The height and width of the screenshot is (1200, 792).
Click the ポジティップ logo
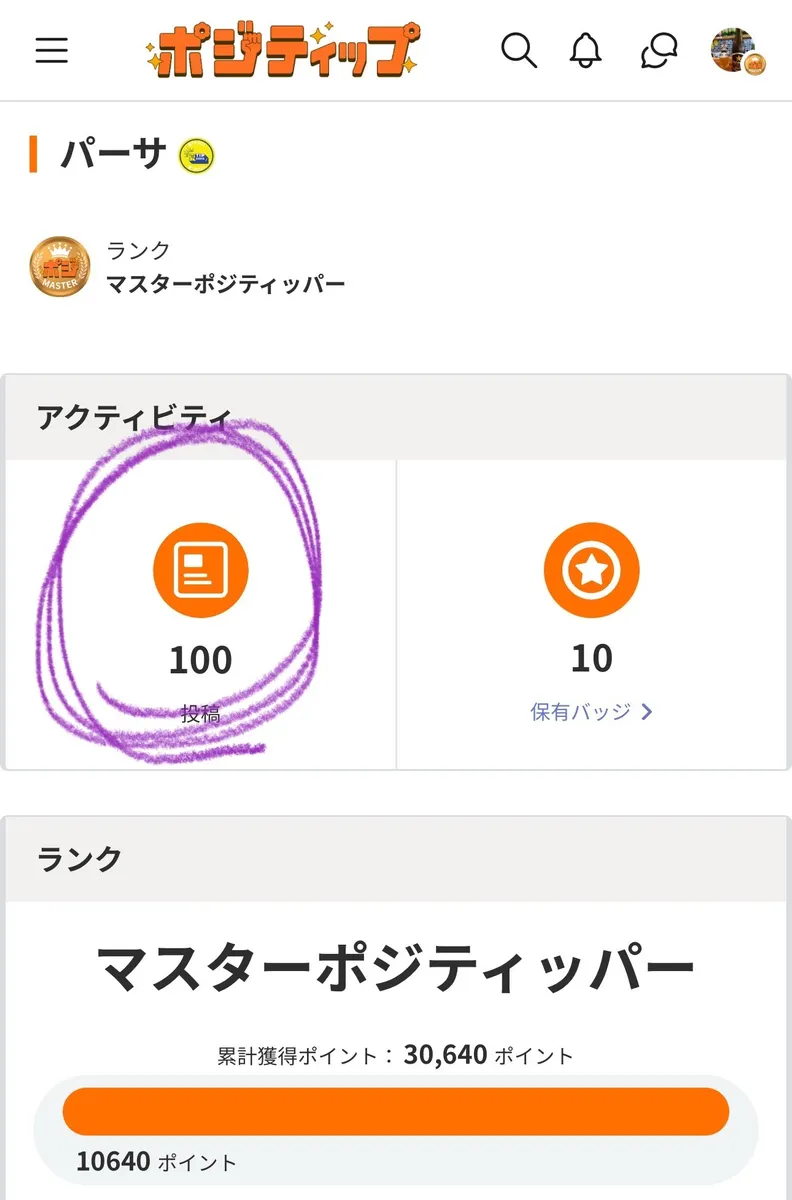[281, 50]
